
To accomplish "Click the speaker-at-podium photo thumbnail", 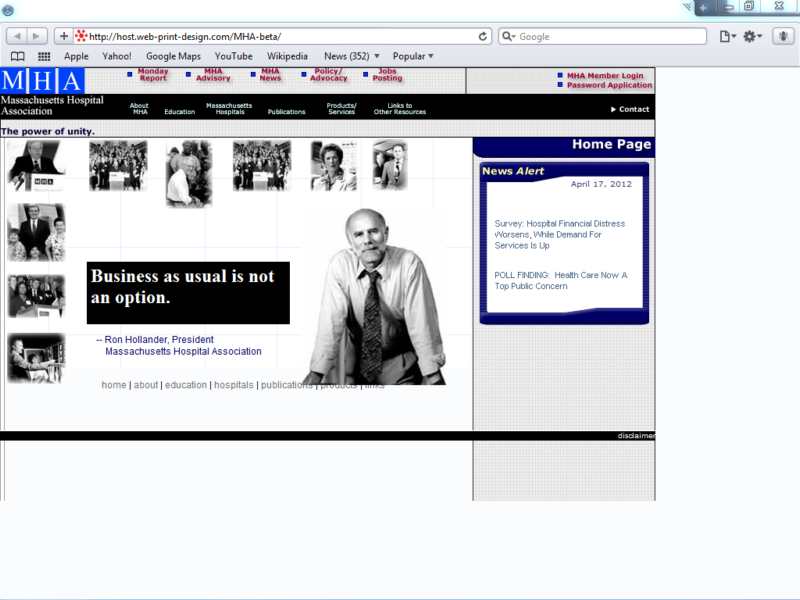I will coord(36,166).
